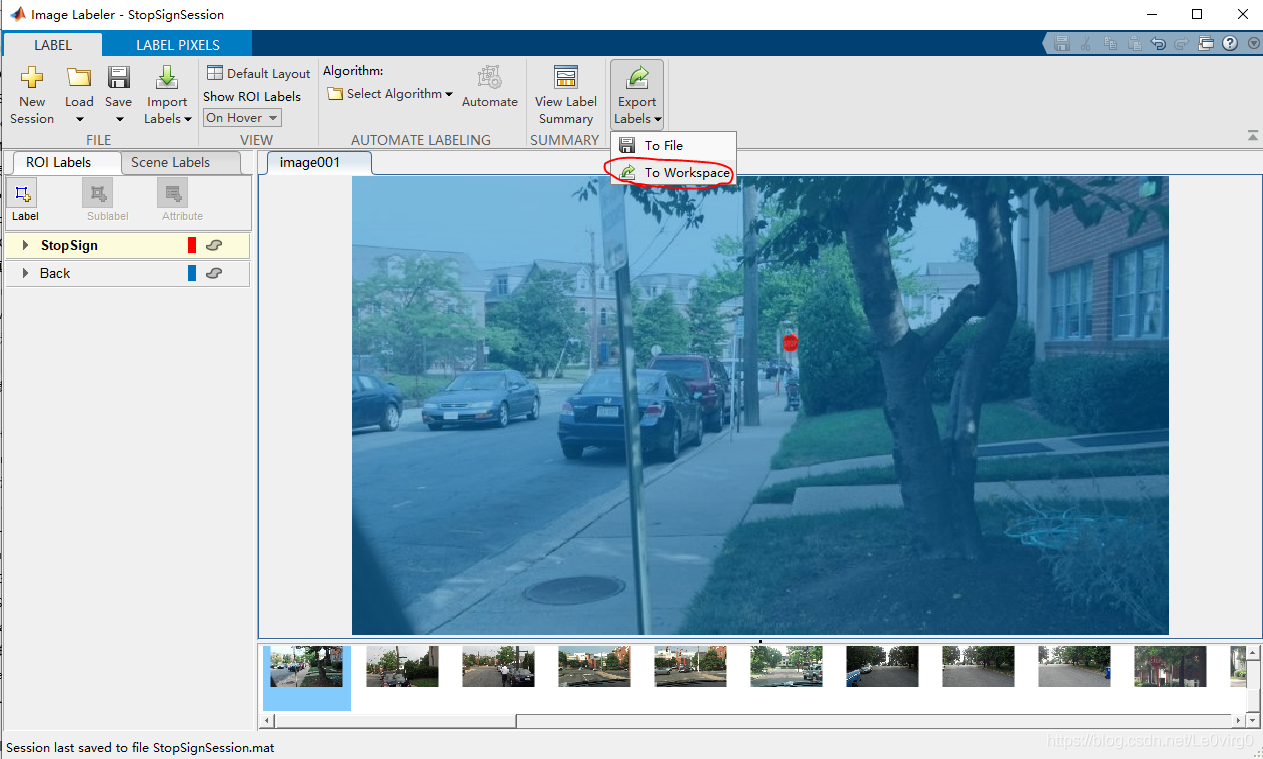
Task: Choose To File from Export menu
Action: tap(673, 145)
